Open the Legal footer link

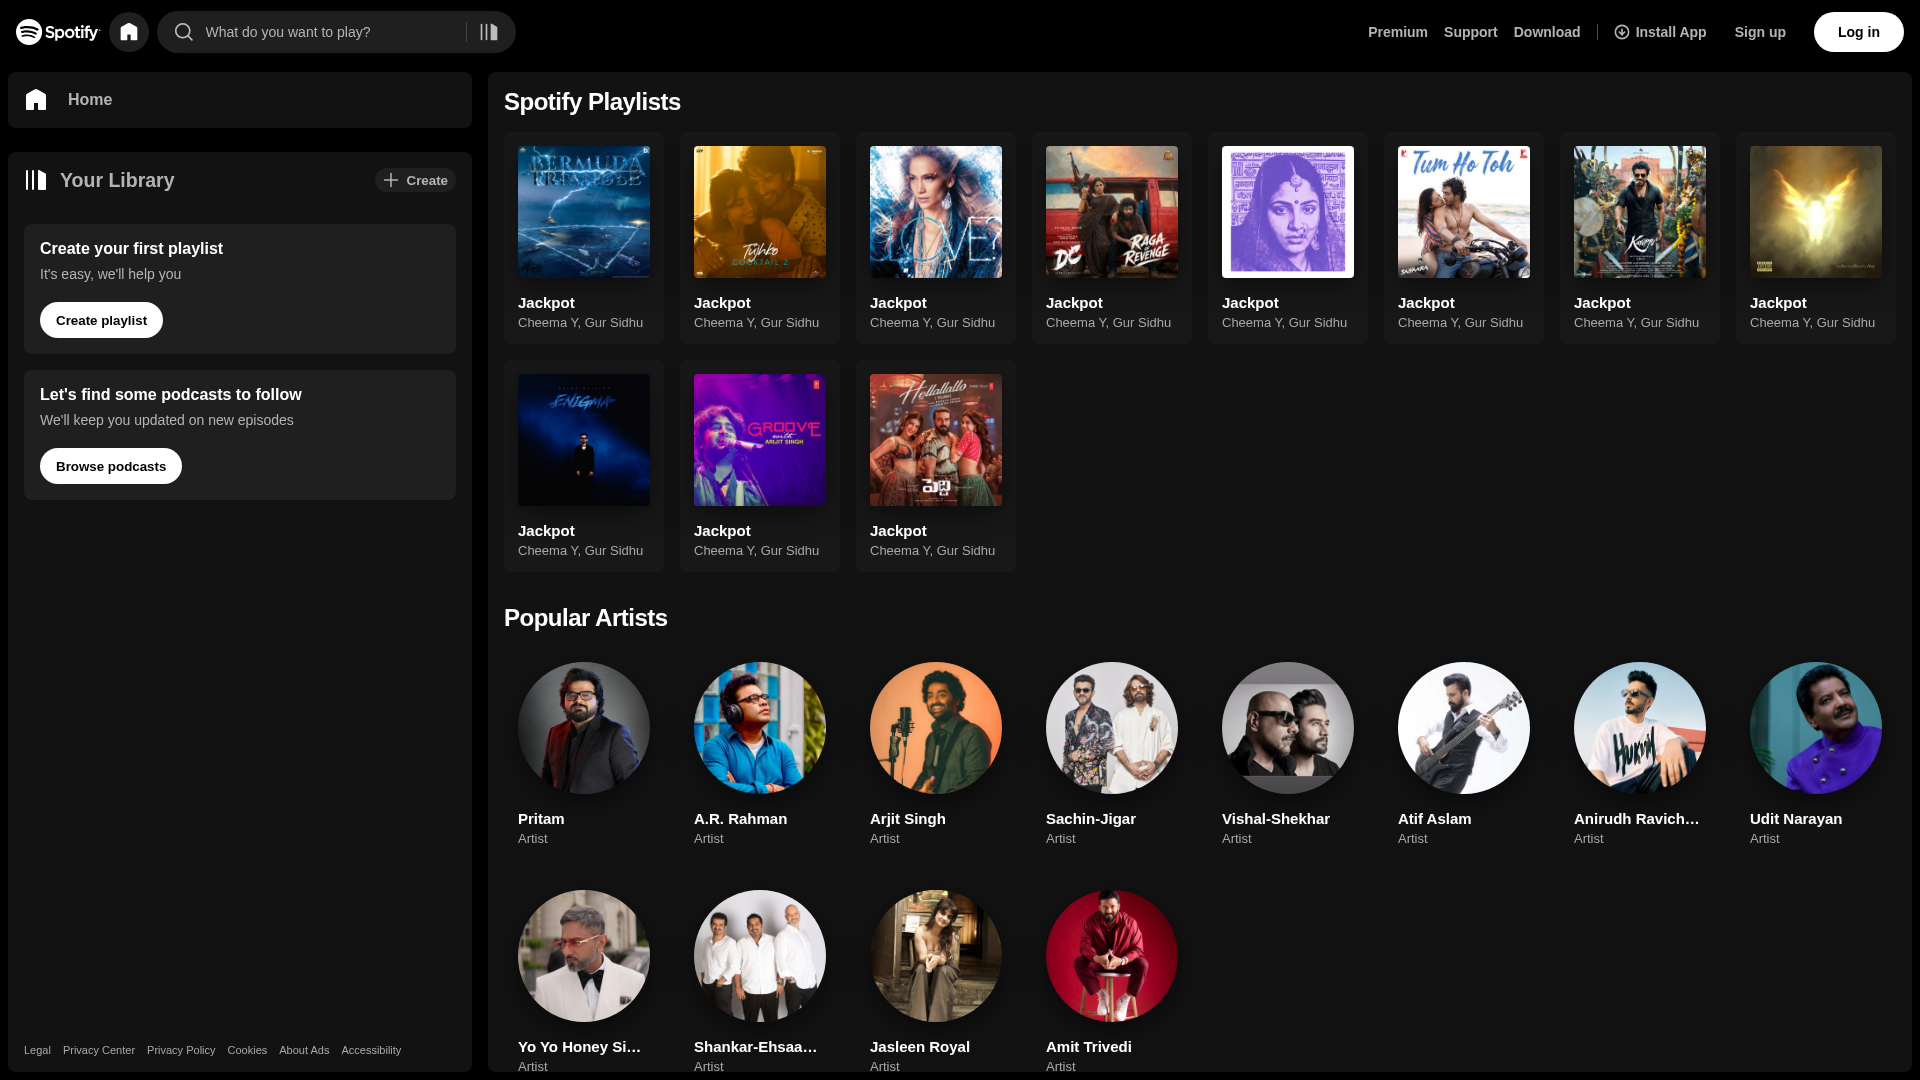tap(37, 1050)
